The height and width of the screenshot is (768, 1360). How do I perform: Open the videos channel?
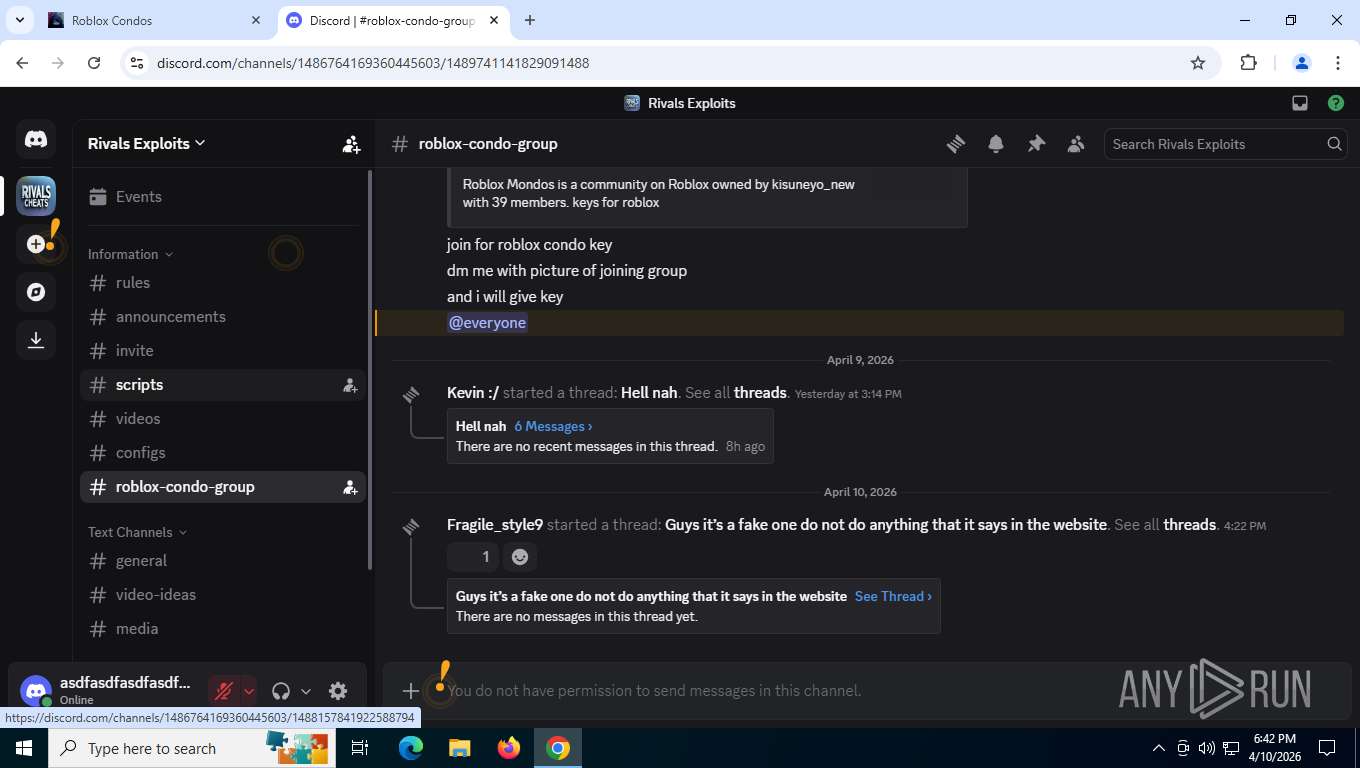pos(223,419)
